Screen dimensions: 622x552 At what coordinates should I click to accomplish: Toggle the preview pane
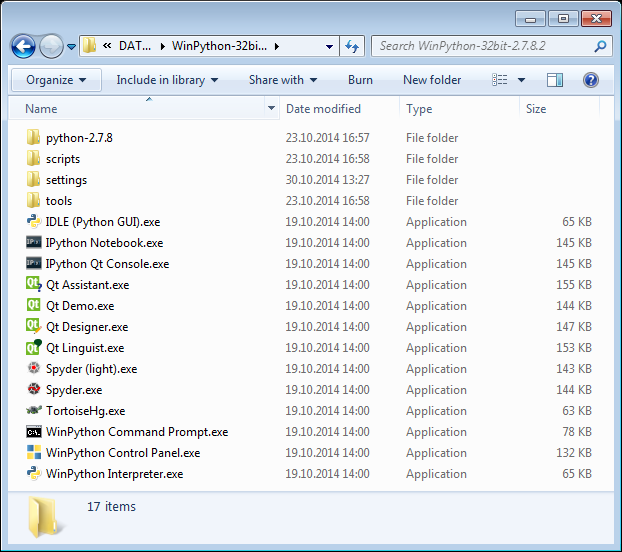(x=555, y=80)
